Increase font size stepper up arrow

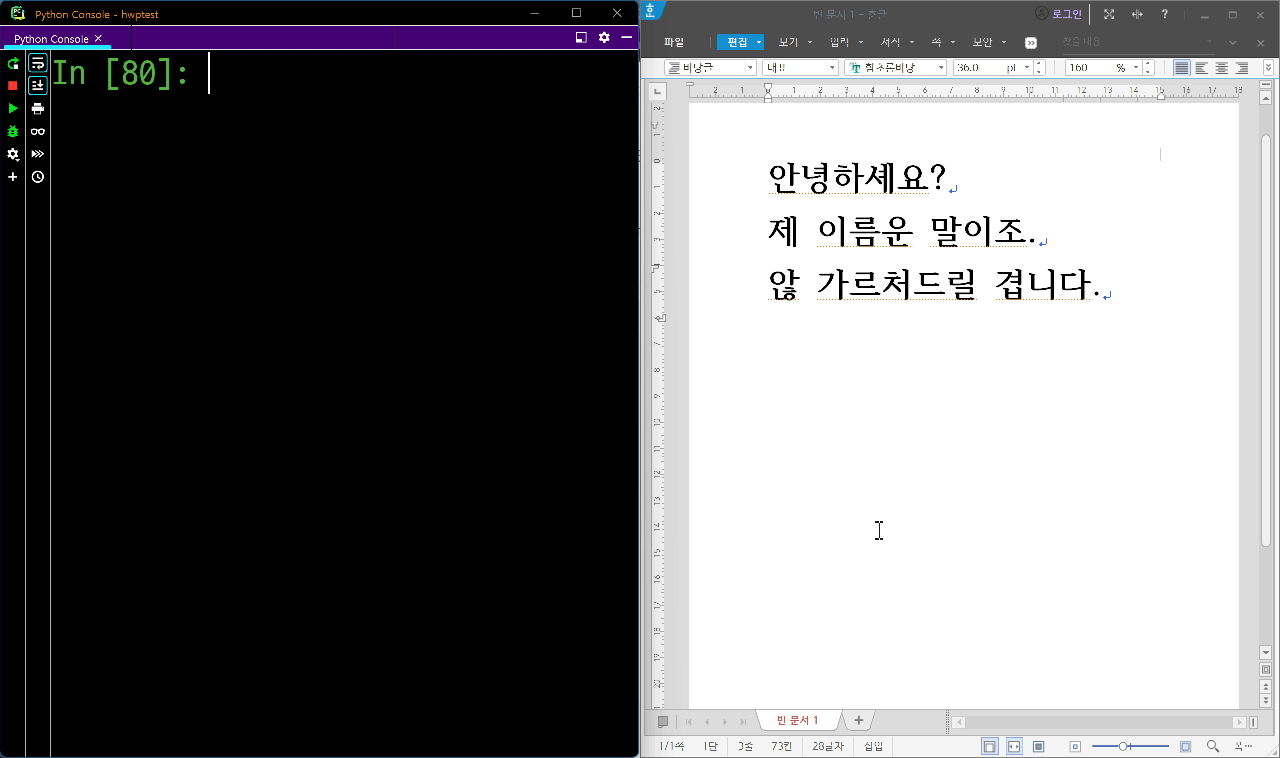pos(1040,63)
